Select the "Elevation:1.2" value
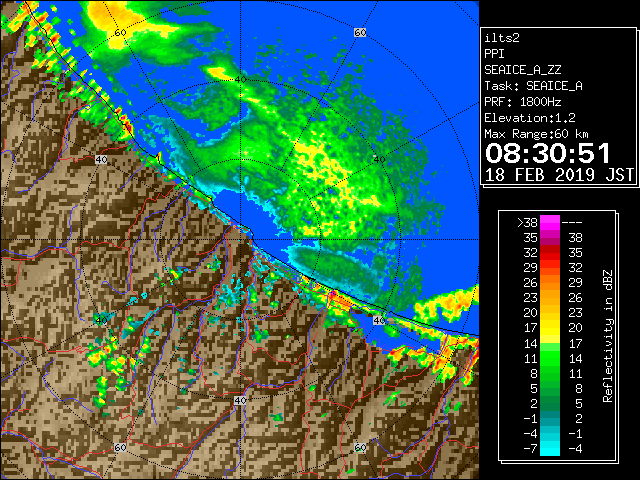 coord(530,118)
